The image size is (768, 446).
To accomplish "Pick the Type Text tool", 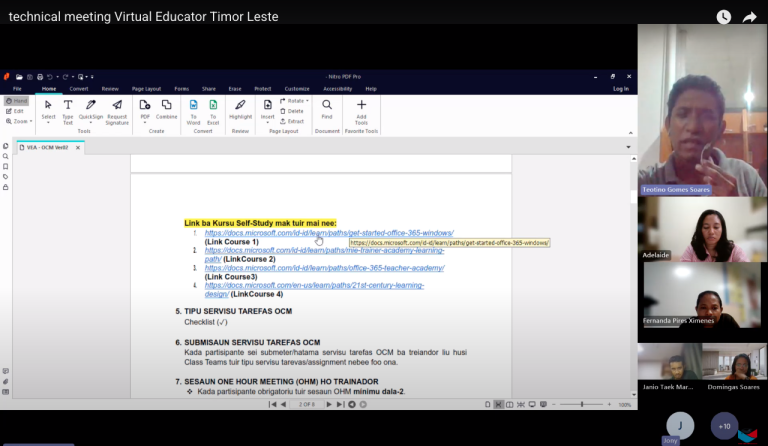I will [x=68, y=112].
